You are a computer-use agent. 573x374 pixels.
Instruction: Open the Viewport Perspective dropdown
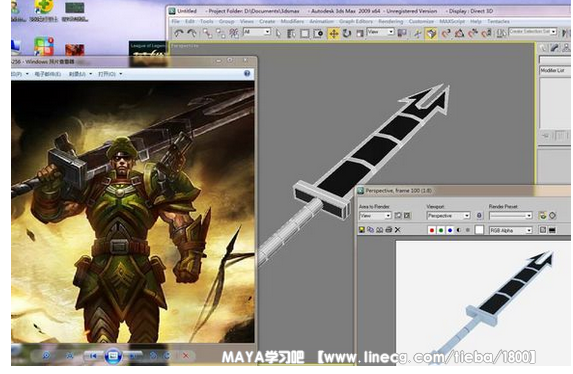click(448, 216)
